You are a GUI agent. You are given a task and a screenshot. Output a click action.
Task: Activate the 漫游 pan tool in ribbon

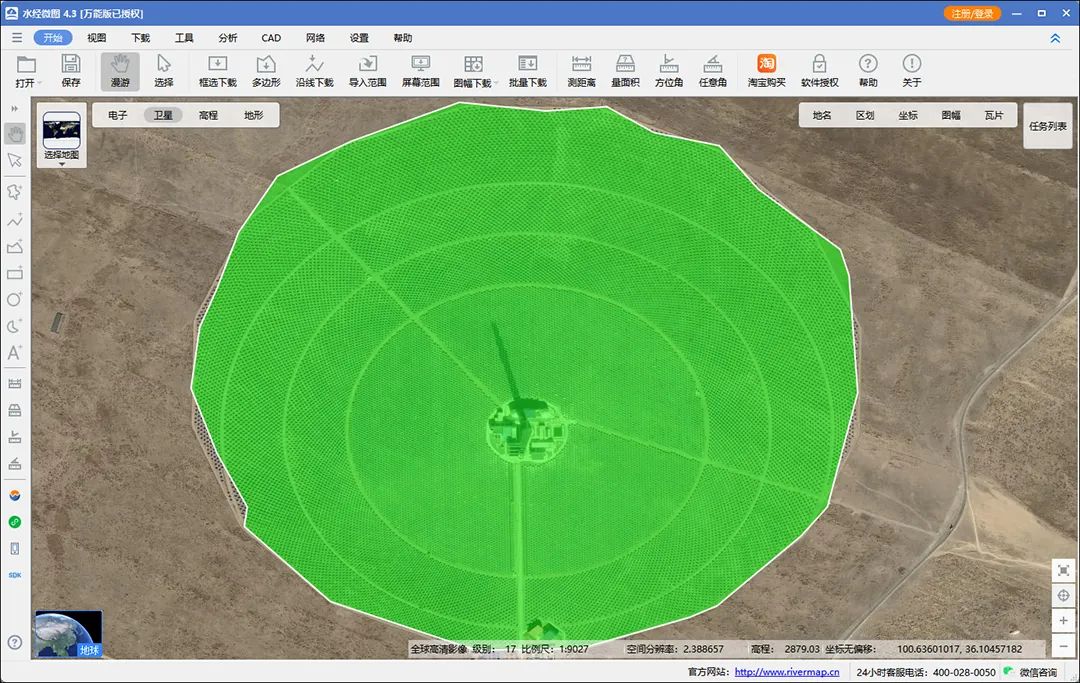tap(120, 72)
